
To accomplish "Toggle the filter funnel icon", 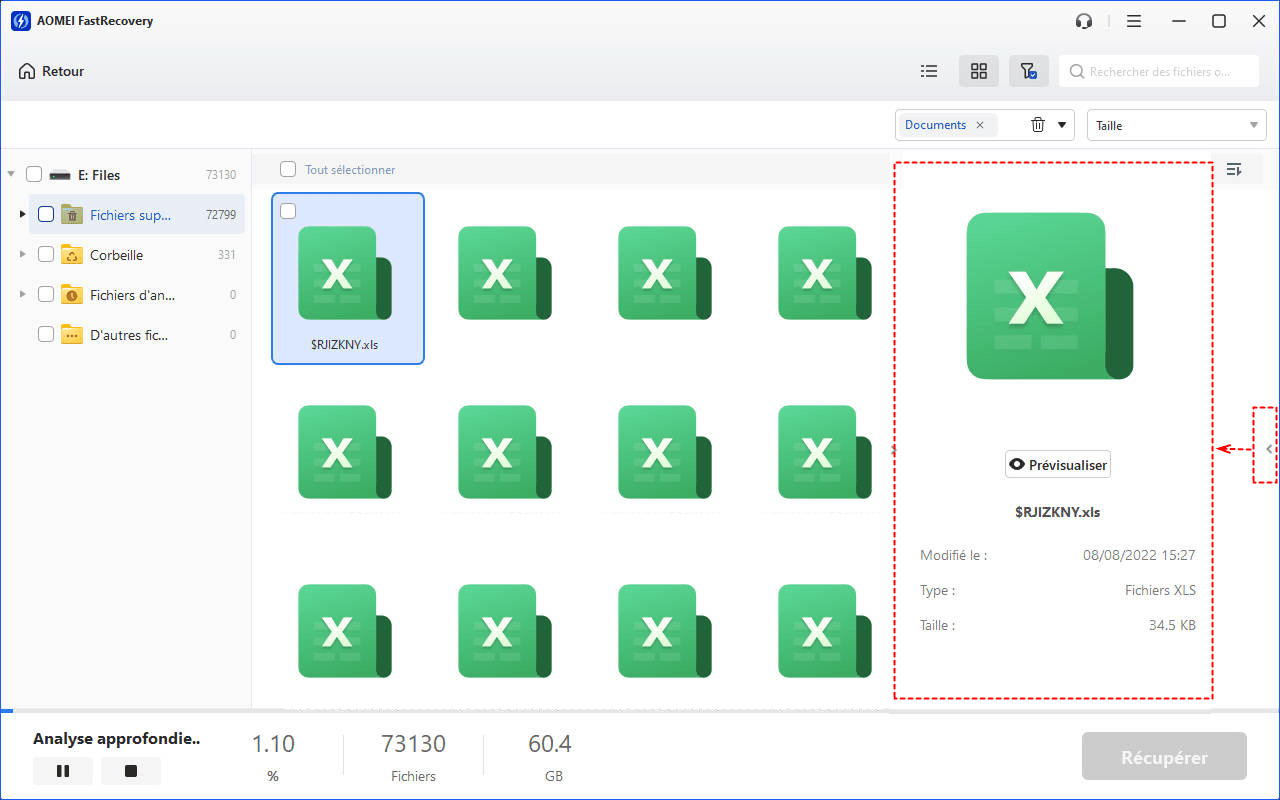I will (1028, 71).
